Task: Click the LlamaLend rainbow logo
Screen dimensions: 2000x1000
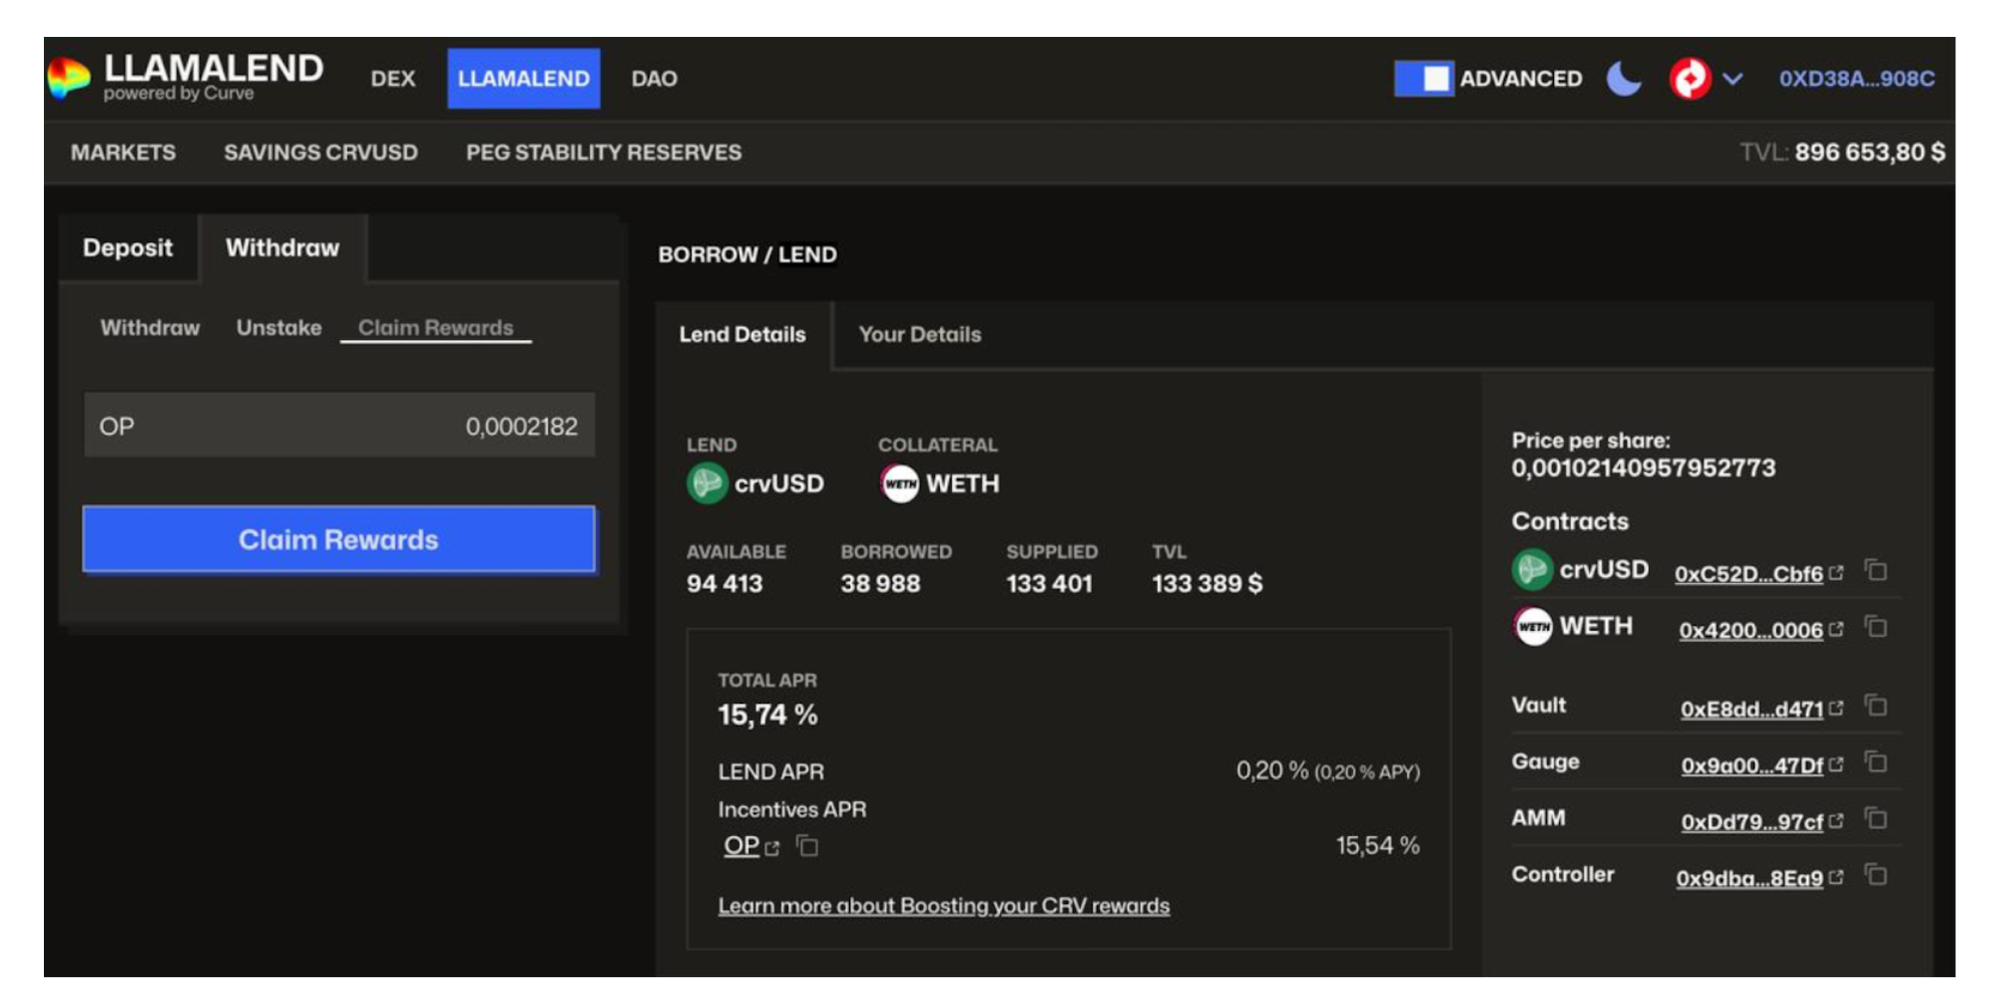Action: coord(69,78)
